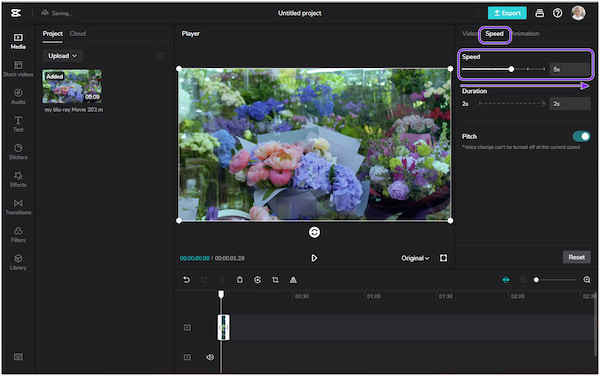The image size is (600, 376).
Task: Delete the selected clip with trash icon
Action: click(x=240, y=280)
